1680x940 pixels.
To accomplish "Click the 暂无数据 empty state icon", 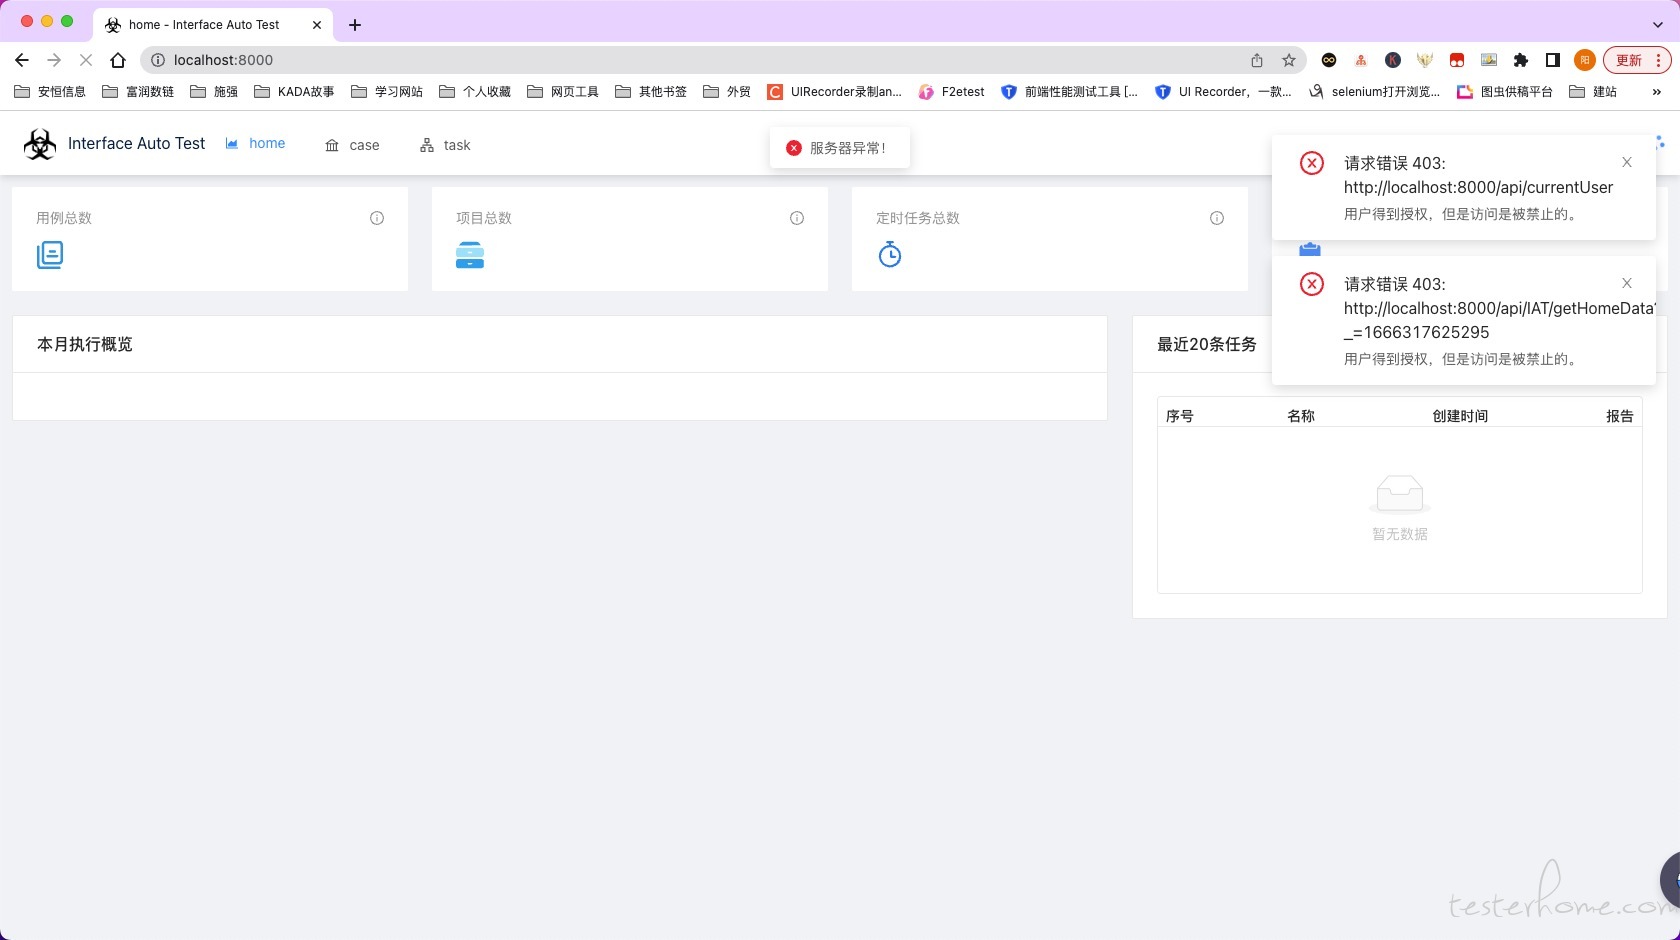I will (1400, 494).
